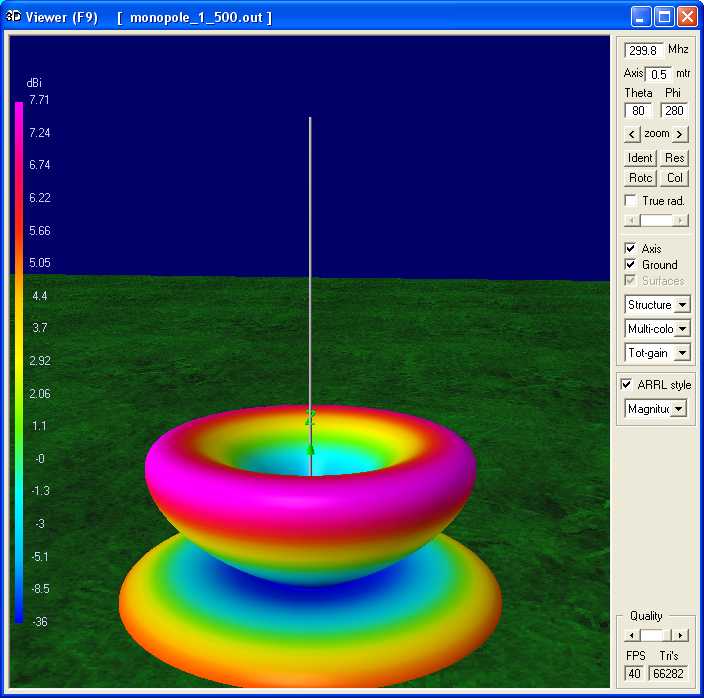704x698 pixels.
Task: Toggle the Ground checkbox off
Action: [630, 265]
